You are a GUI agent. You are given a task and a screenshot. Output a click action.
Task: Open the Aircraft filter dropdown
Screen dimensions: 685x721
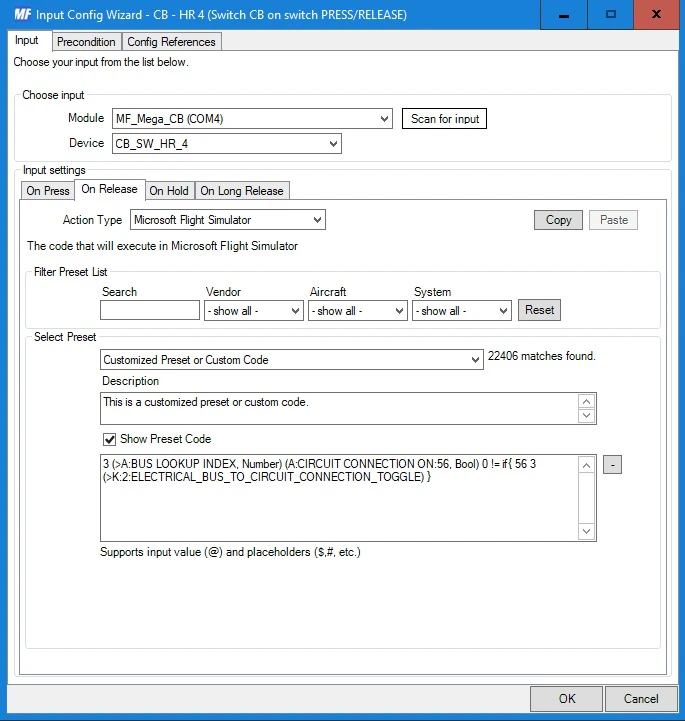(x=357, y=311)
